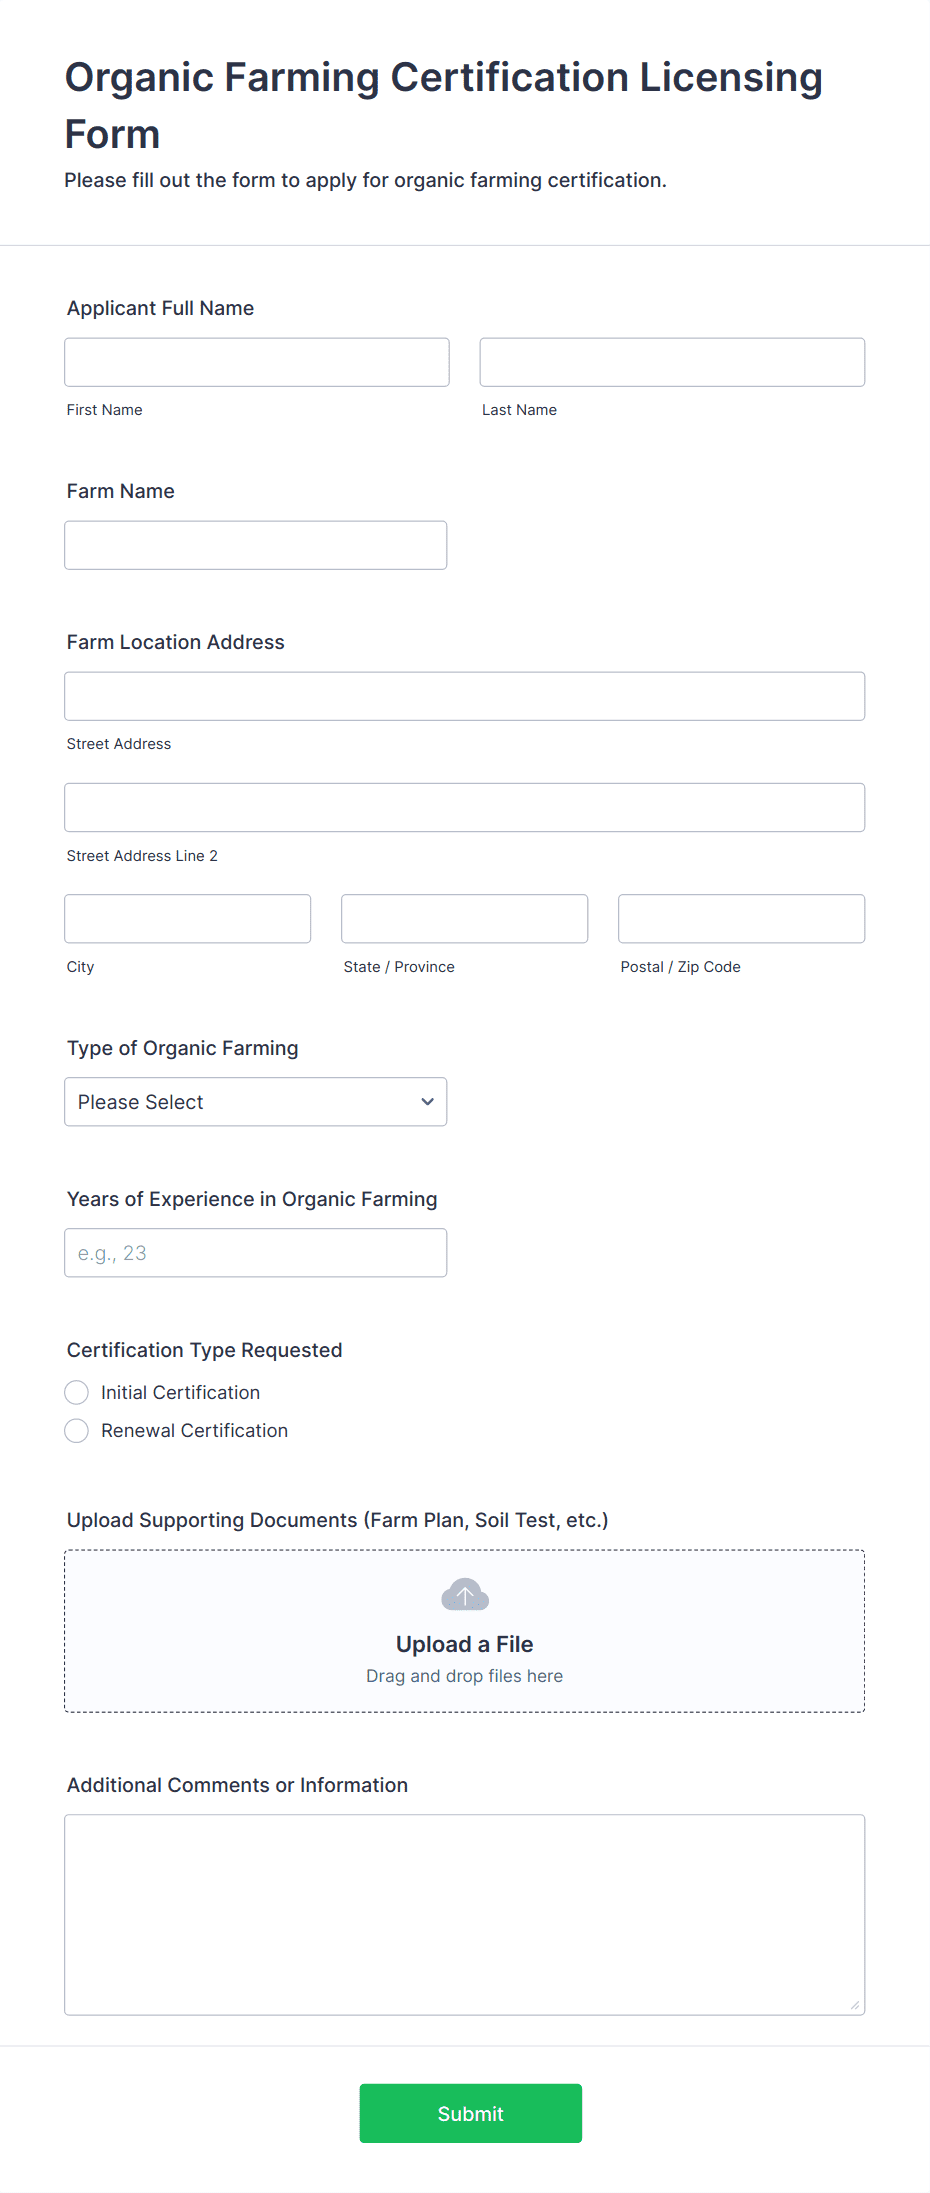Focus the Last Name input field
Viewport: 930px width, 2193px height.
click(x=672, y=362)
